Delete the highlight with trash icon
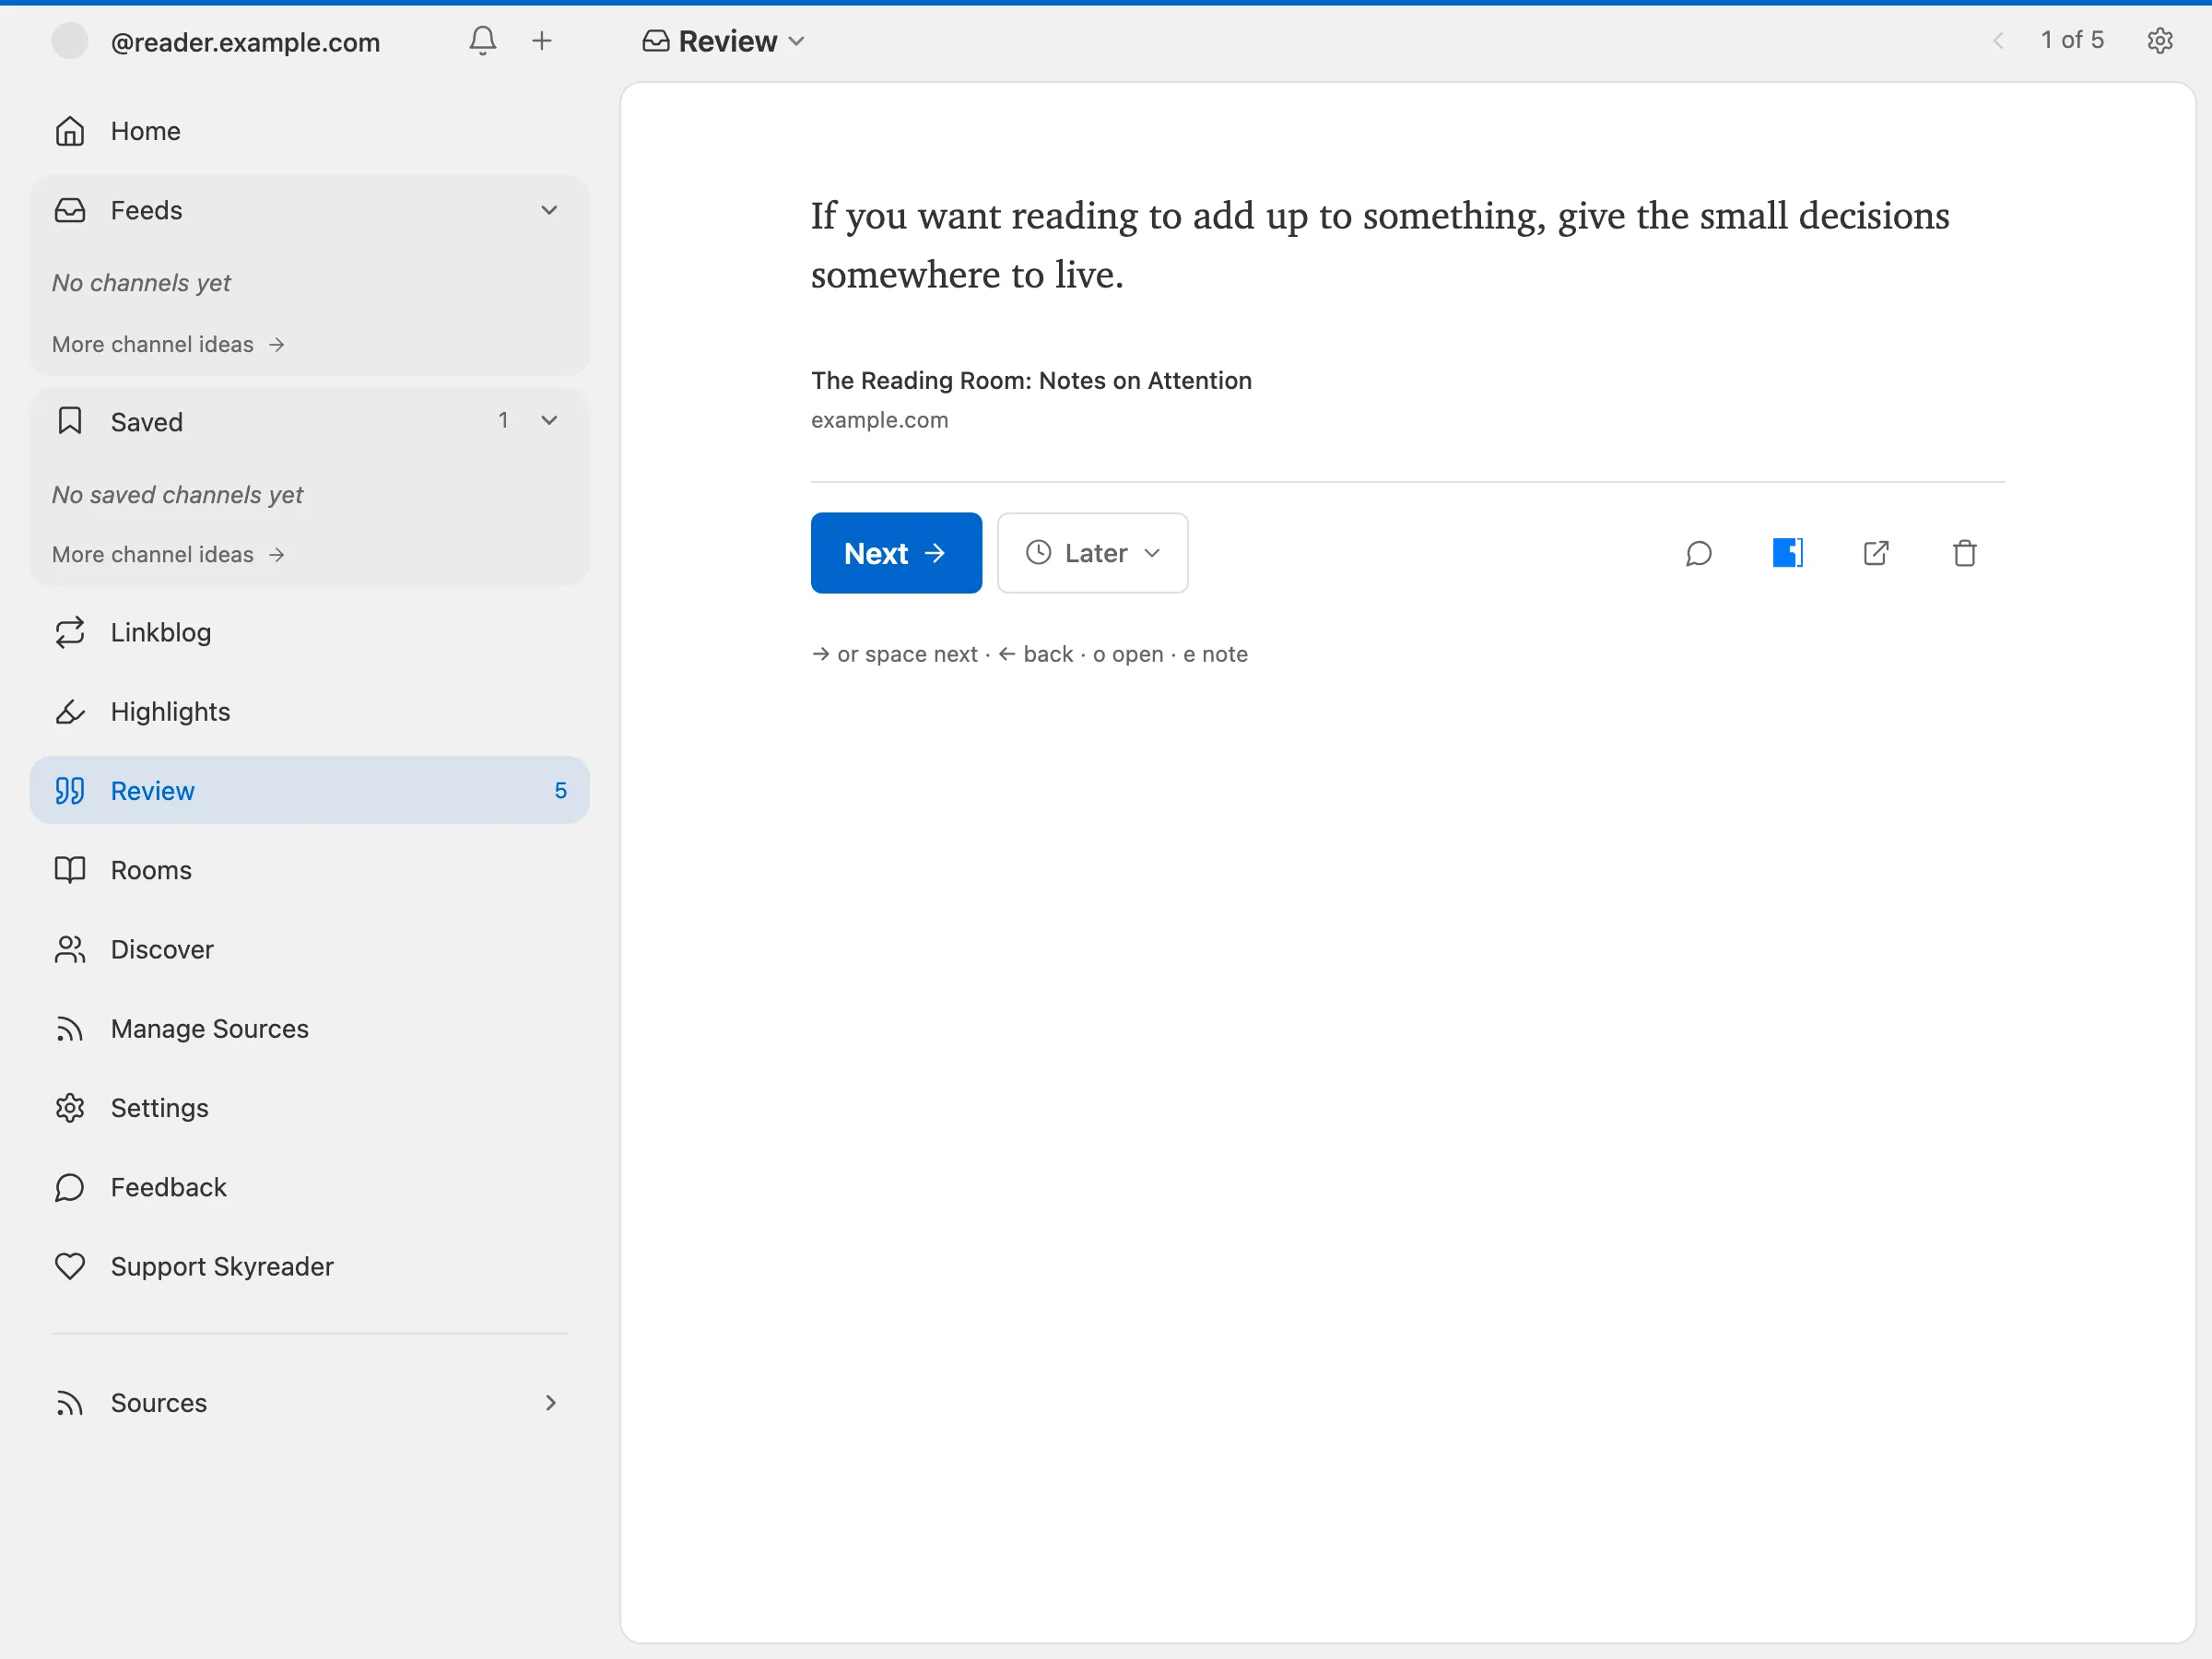2212x1659 pixels. coord(1965,553)
